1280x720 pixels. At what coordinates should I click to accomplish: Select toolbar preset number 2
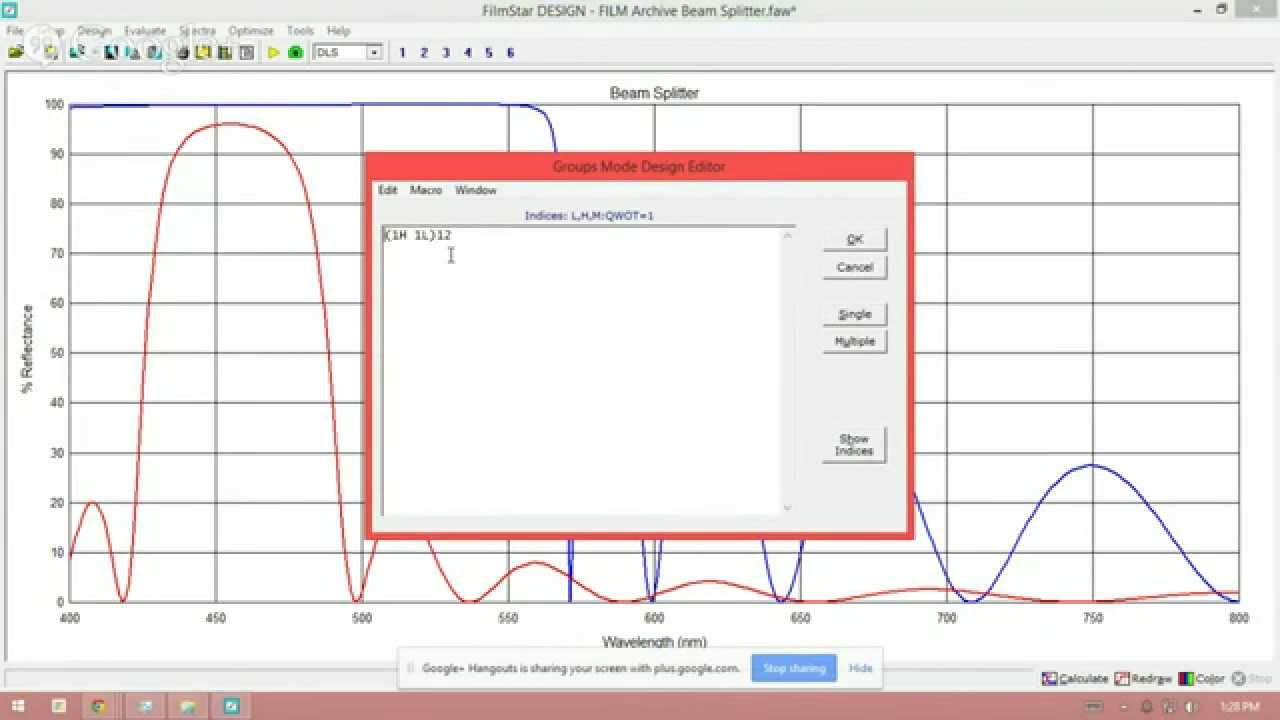point(424,53)
